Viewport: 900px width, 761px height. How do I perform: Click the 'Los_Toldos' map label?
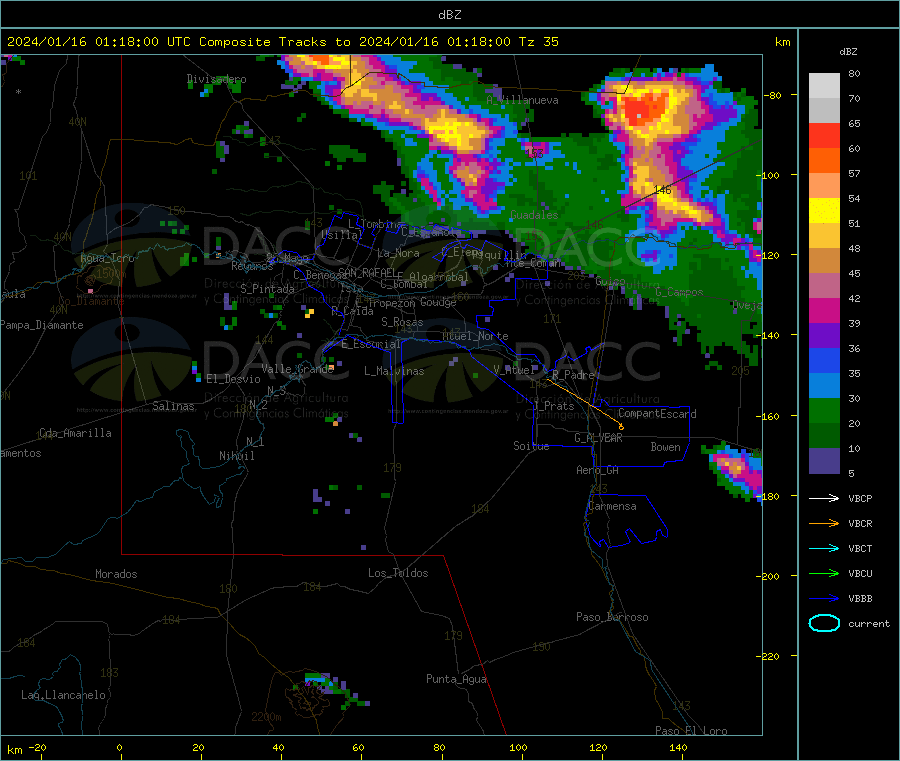[x=398, y=573]
